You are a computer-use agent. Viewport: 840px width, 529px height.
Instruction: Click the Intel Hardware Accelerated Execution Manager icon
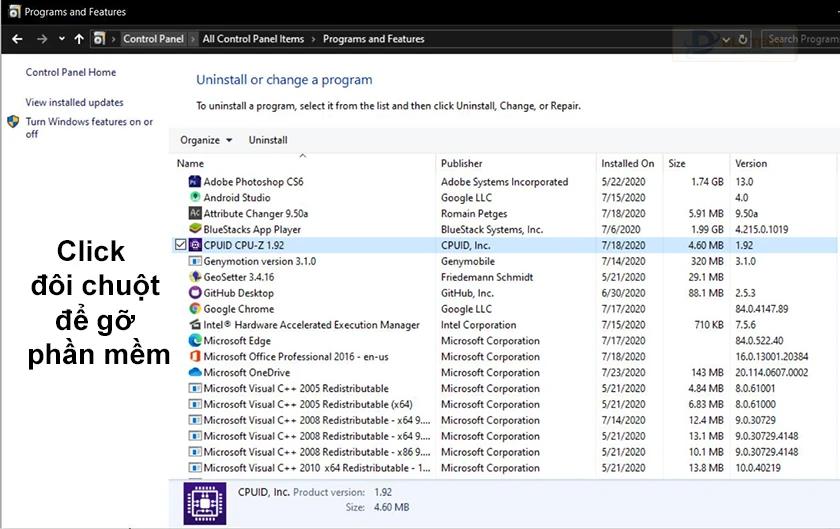click(x=195, y=325)
